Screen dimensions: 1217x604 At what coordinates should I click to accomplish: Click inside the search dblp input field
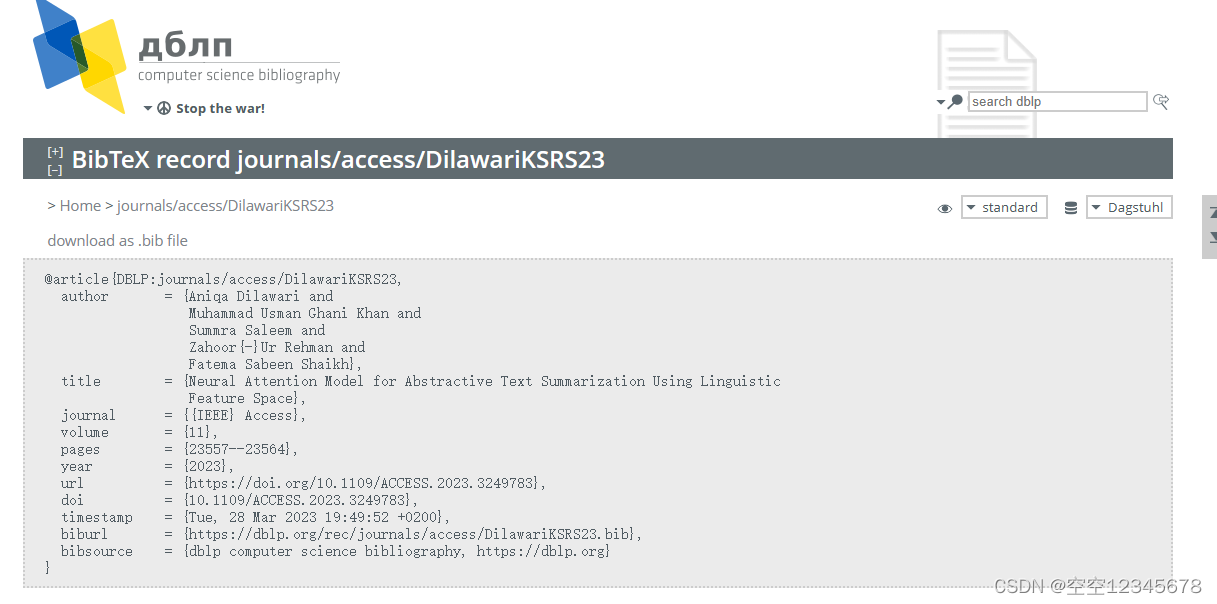(x=1057, y=101)
